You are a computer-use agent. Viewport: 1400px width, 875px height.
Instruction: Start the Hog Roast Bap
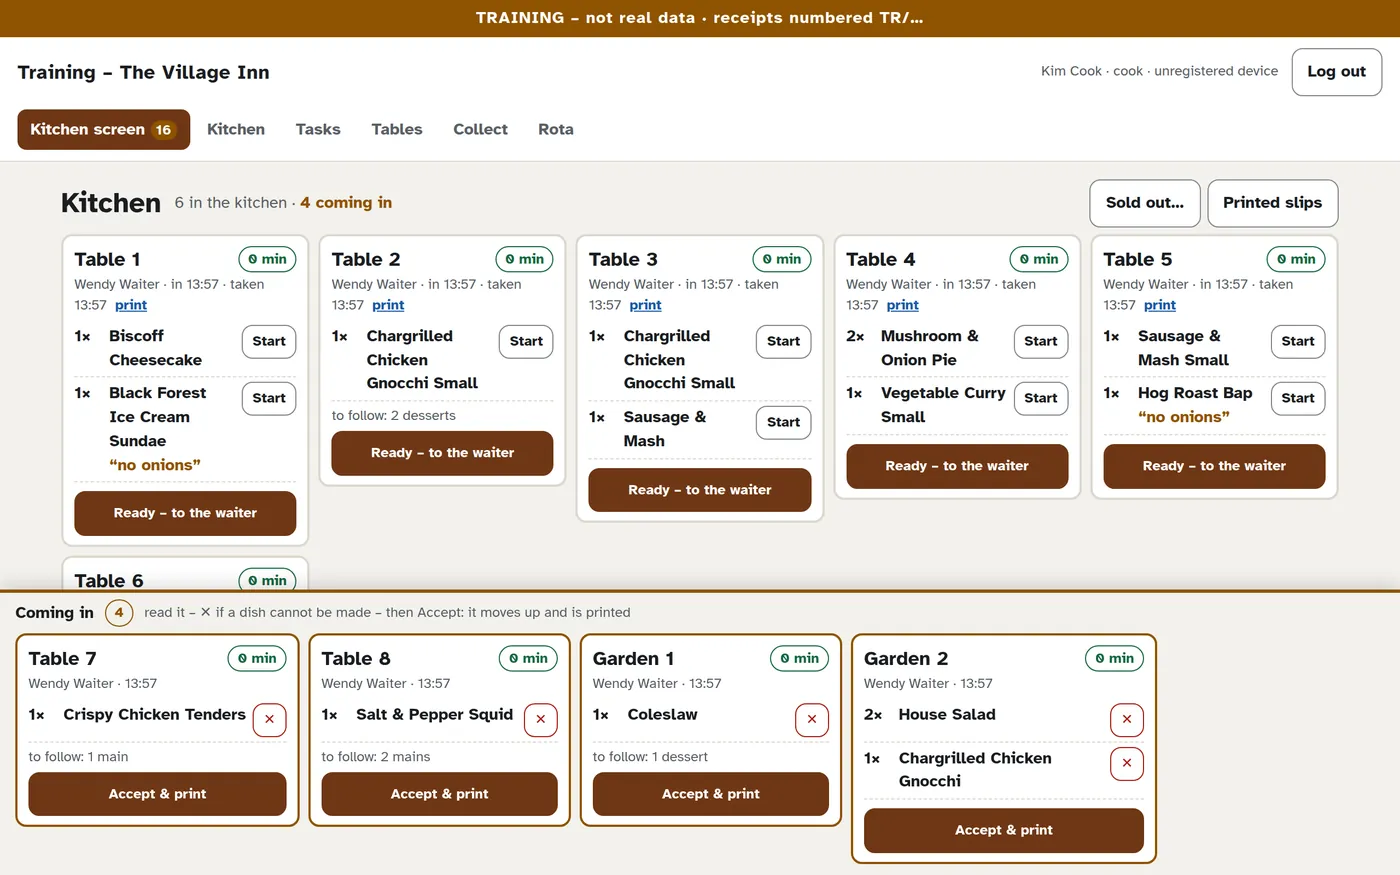[x=1298, y=399]
